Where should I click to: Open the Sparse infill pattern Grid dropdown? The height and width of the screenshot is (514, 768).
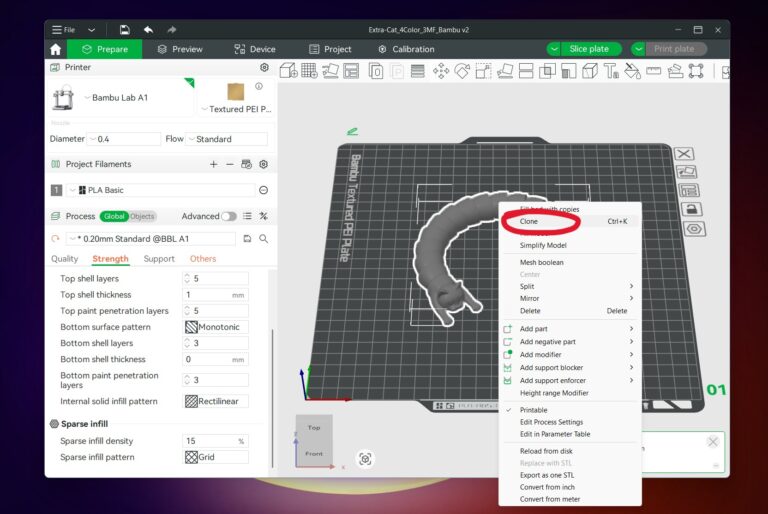coord(216,457)
